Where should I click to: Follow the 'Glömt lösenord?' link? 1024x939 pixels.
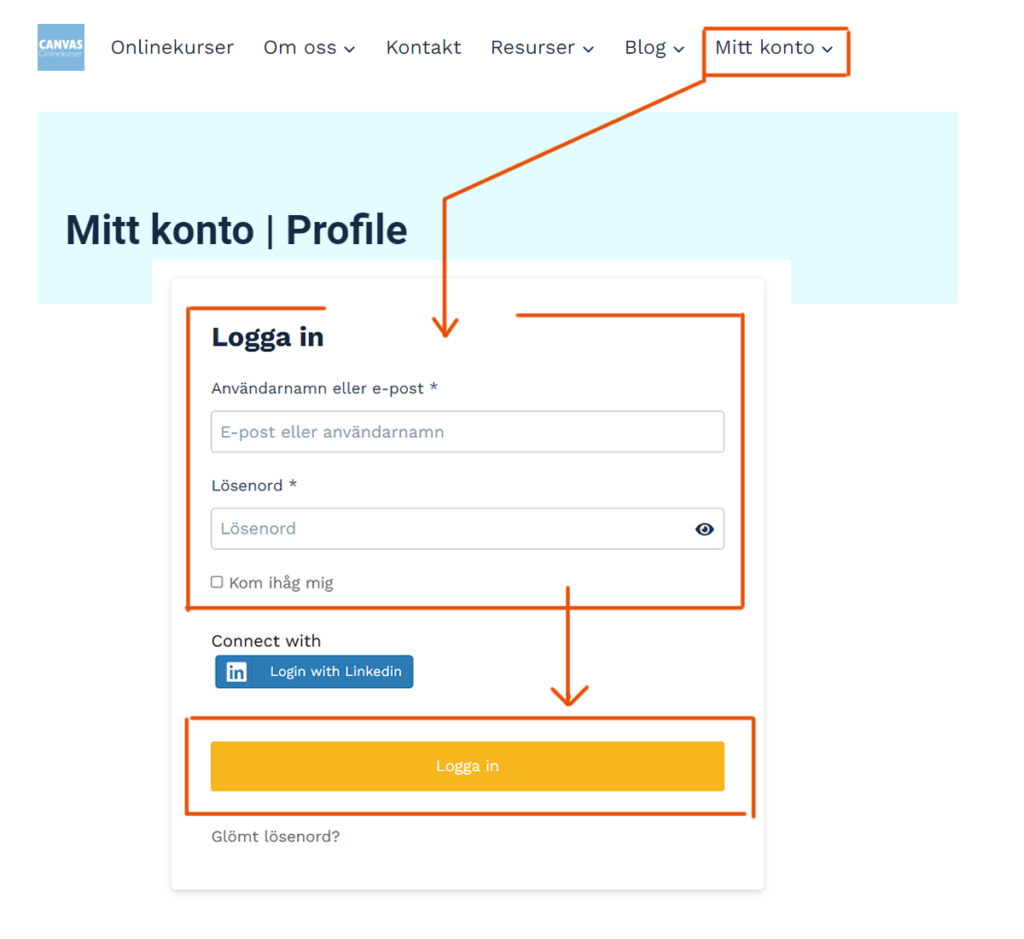pos(275,836)
